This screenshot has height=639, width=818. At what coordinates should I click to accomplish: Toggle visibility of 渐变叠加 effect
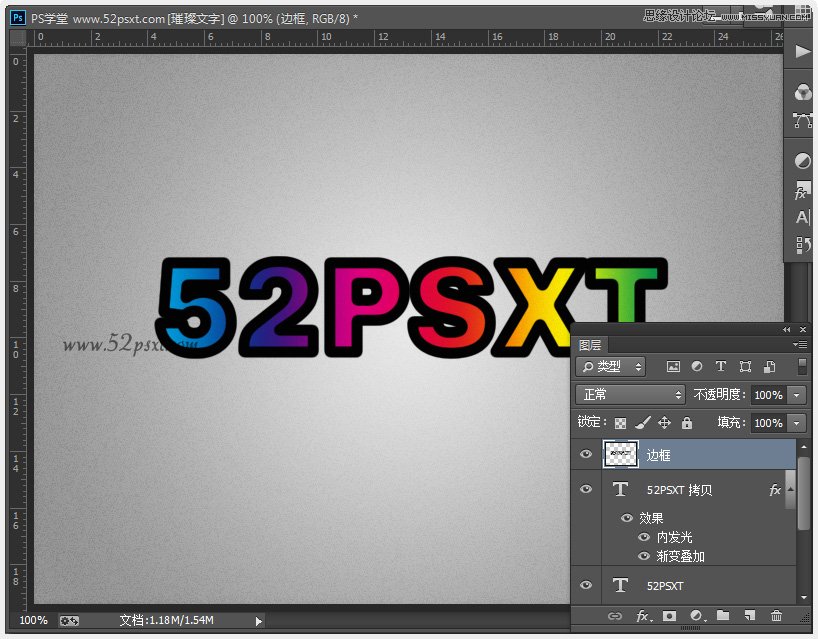(x=644, y=556)
